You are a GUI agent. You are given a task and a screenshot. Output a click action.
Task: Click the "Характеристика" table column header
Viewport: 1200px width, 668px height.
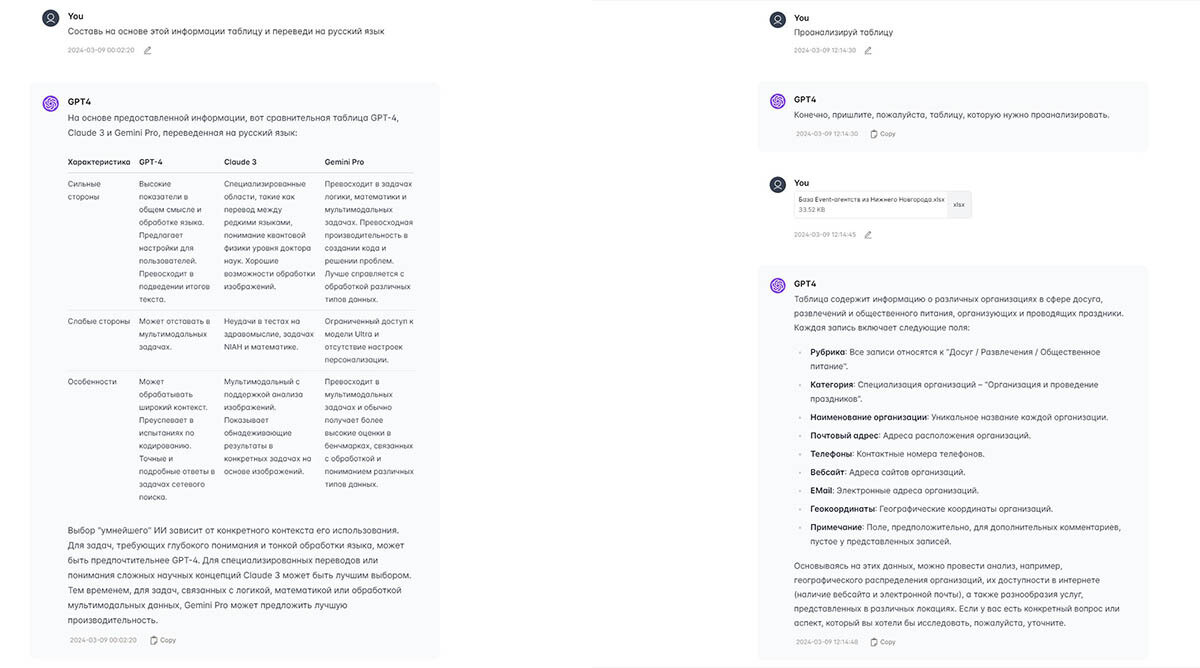tap(99, 162)
